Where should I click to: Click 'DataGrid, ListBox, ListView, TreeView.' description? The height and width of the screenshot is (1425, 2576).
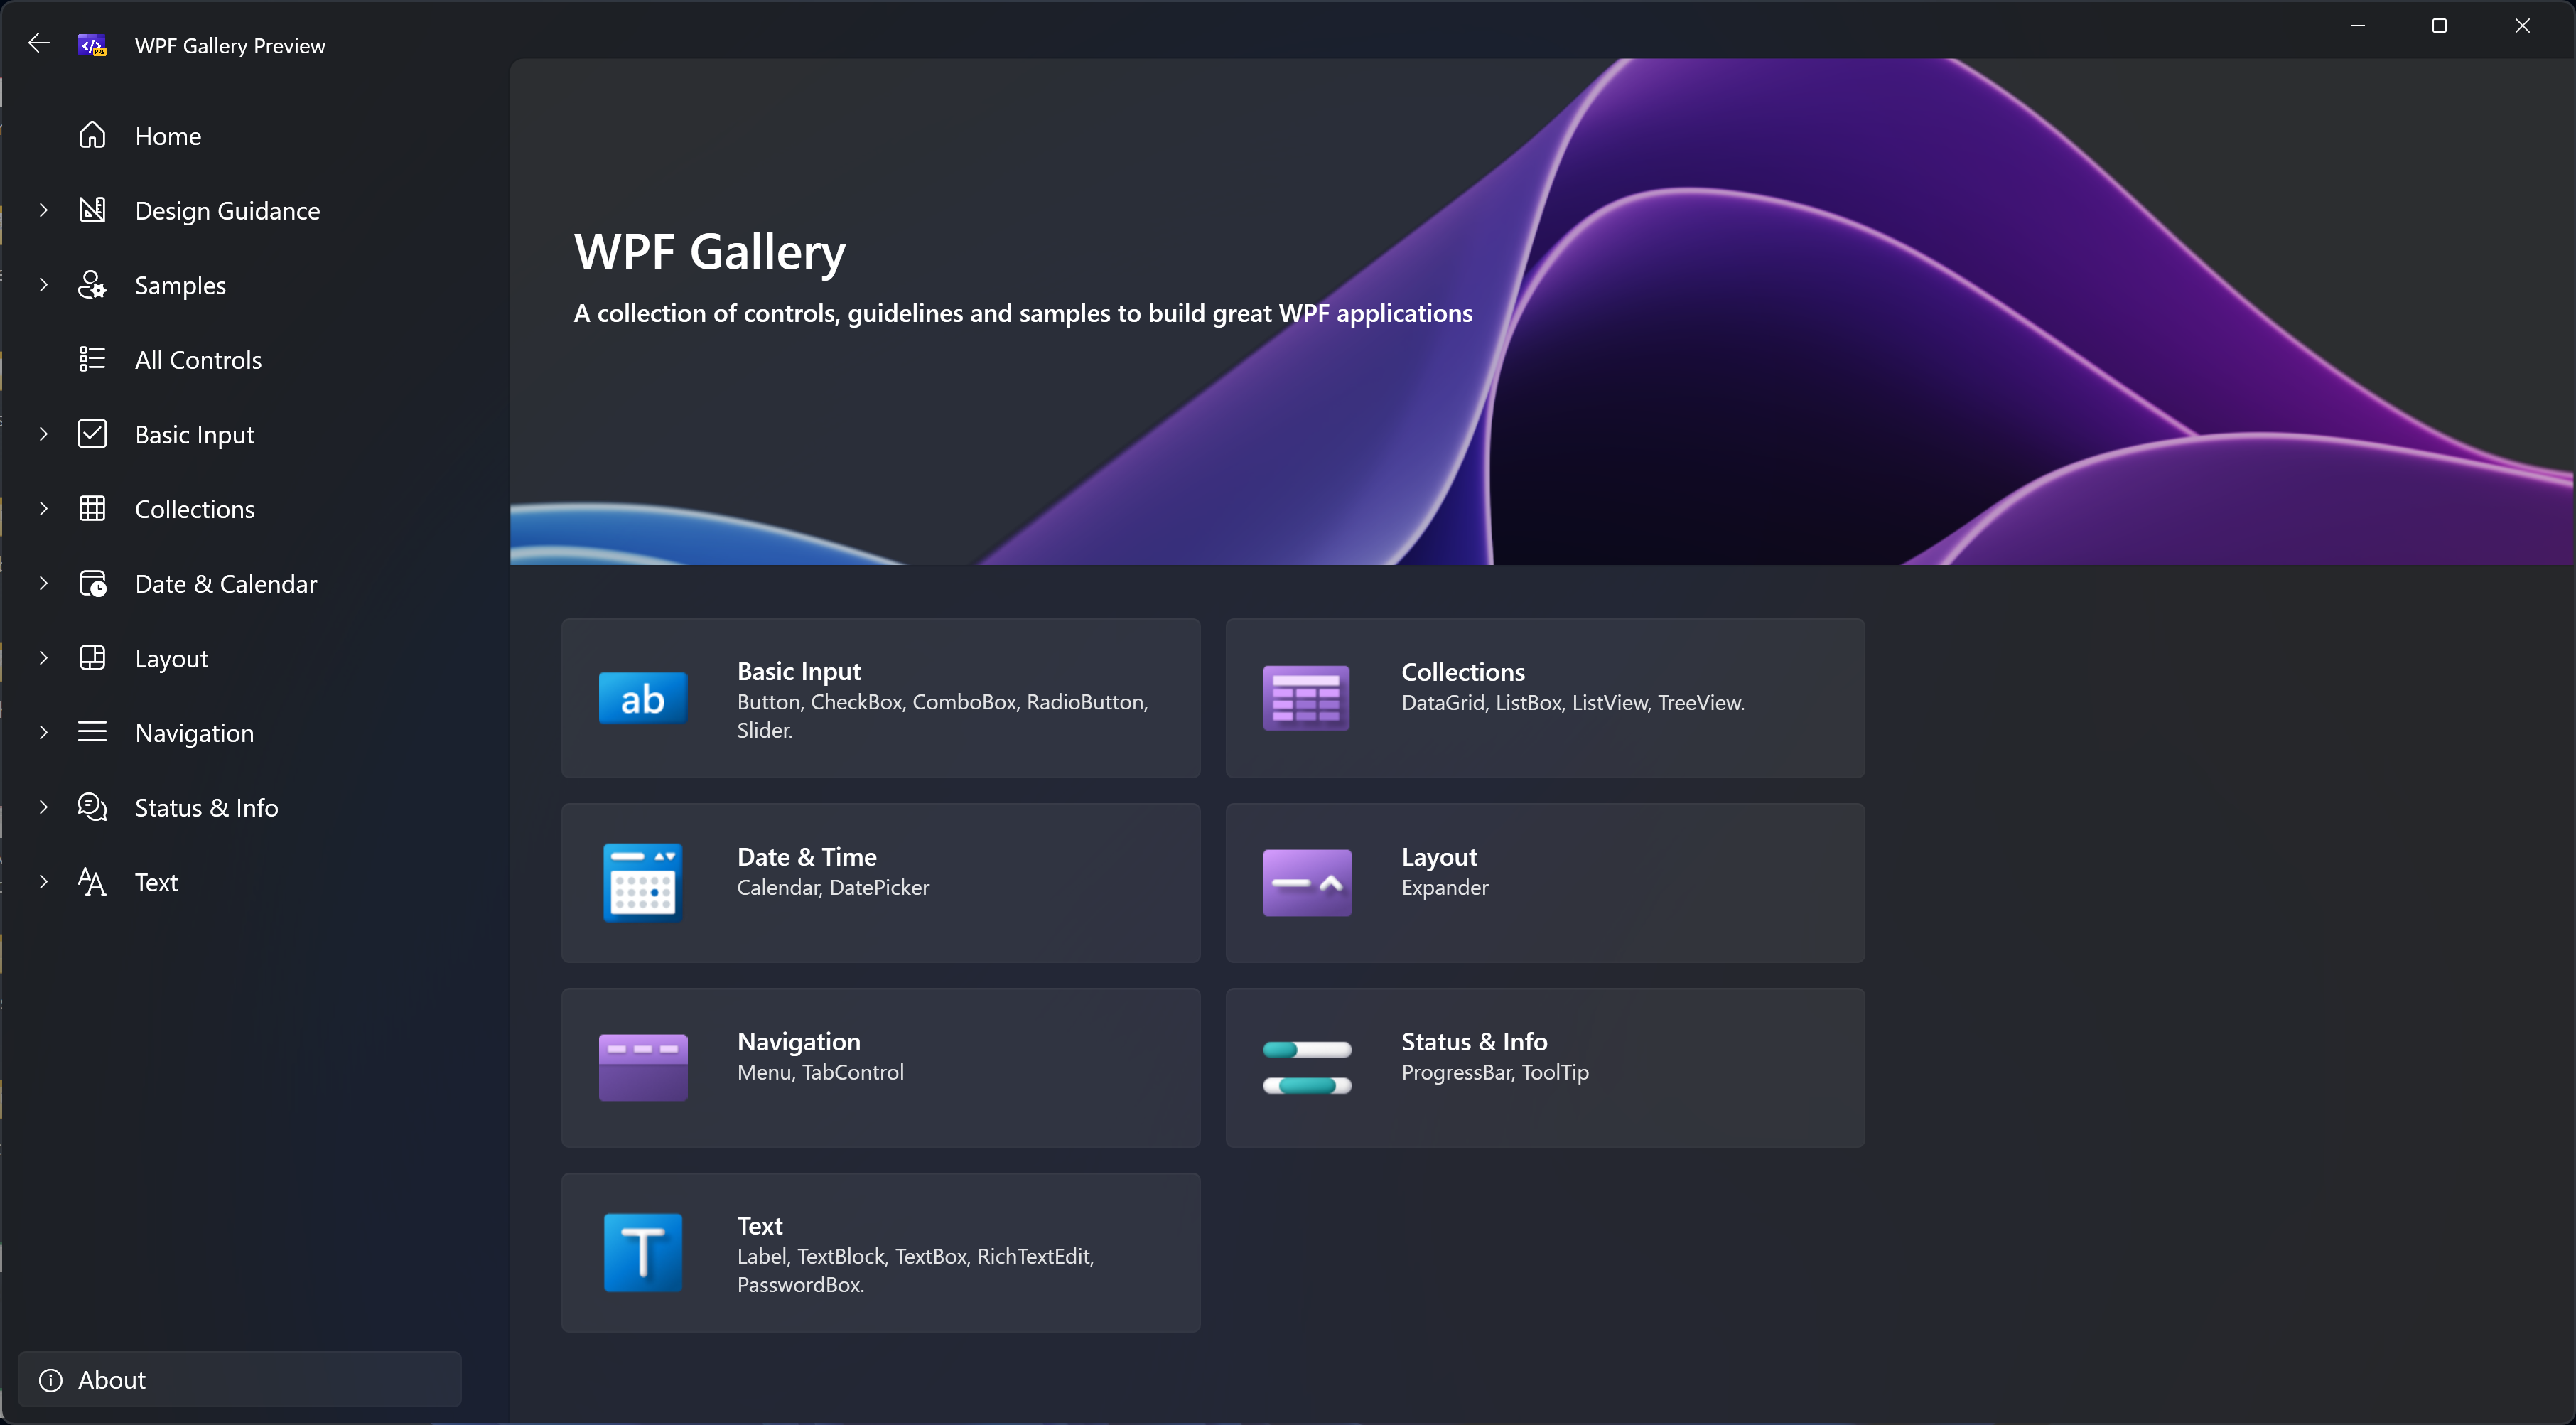[1573, 703]
